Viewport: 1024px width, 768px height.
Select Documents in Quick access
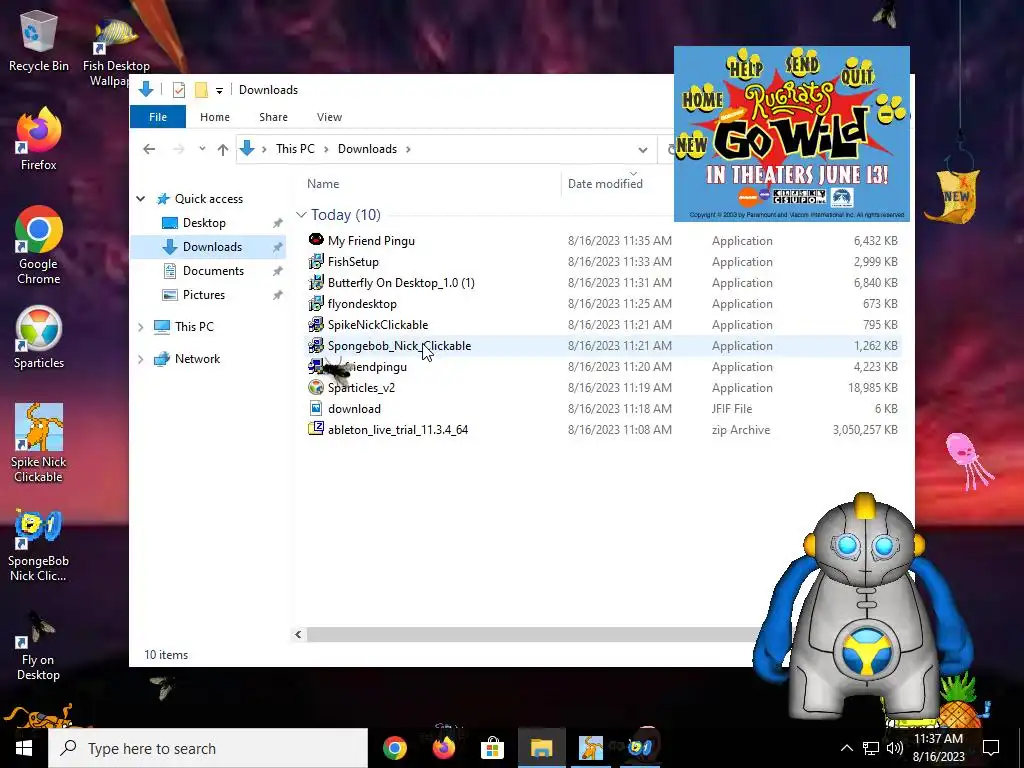213,270
